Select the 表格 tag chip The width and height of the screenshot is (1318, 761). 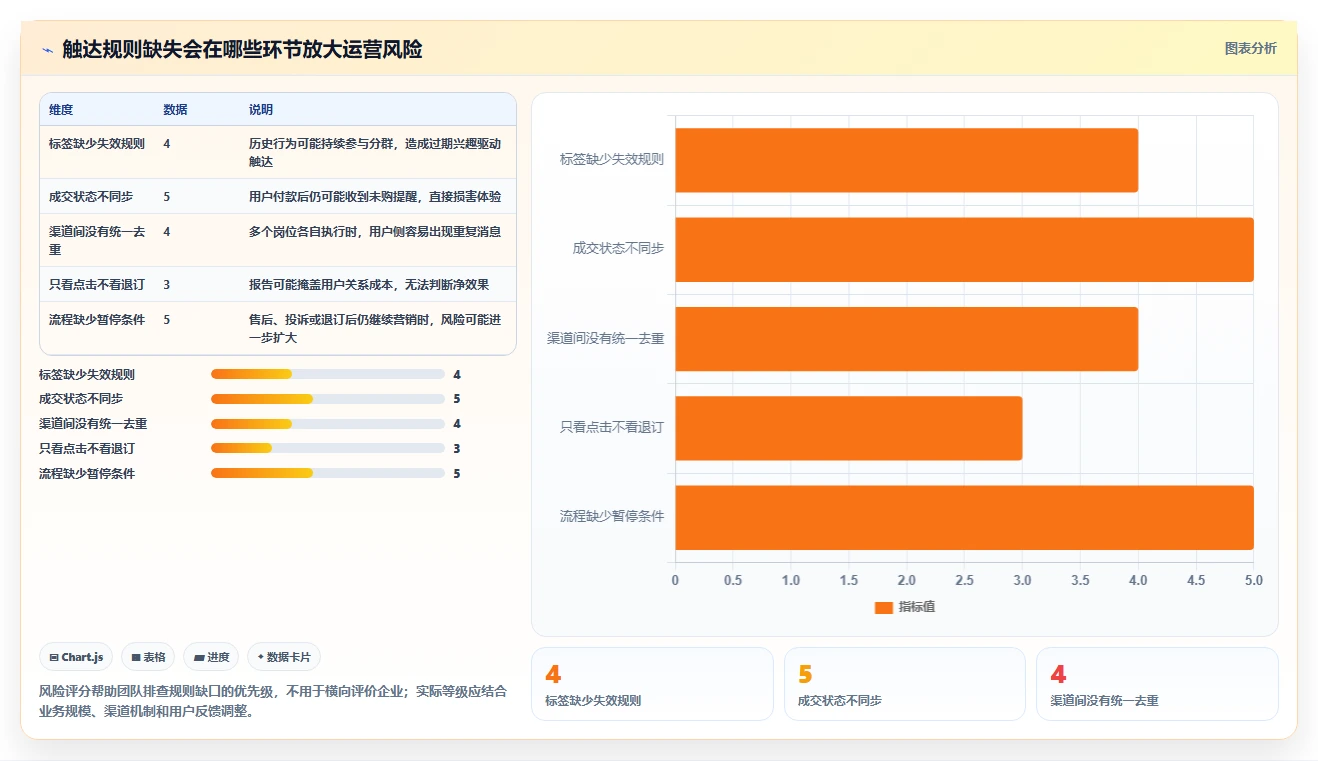click(148, 657)
